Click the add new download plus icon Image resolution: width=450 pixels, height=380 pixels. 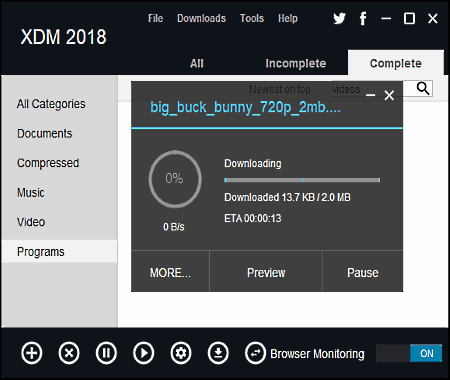(32, 353)
